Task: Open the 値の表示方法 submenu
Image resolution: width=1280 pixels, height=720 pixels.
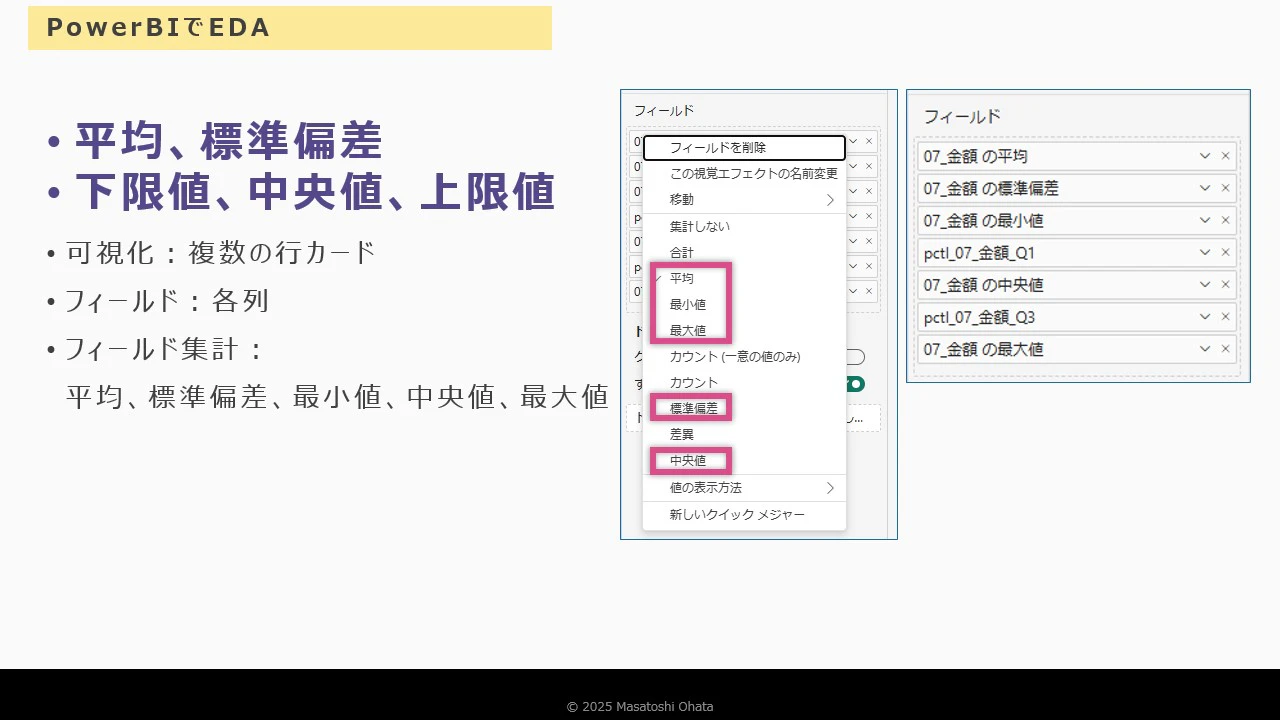Action: click(x=744, y=488)
